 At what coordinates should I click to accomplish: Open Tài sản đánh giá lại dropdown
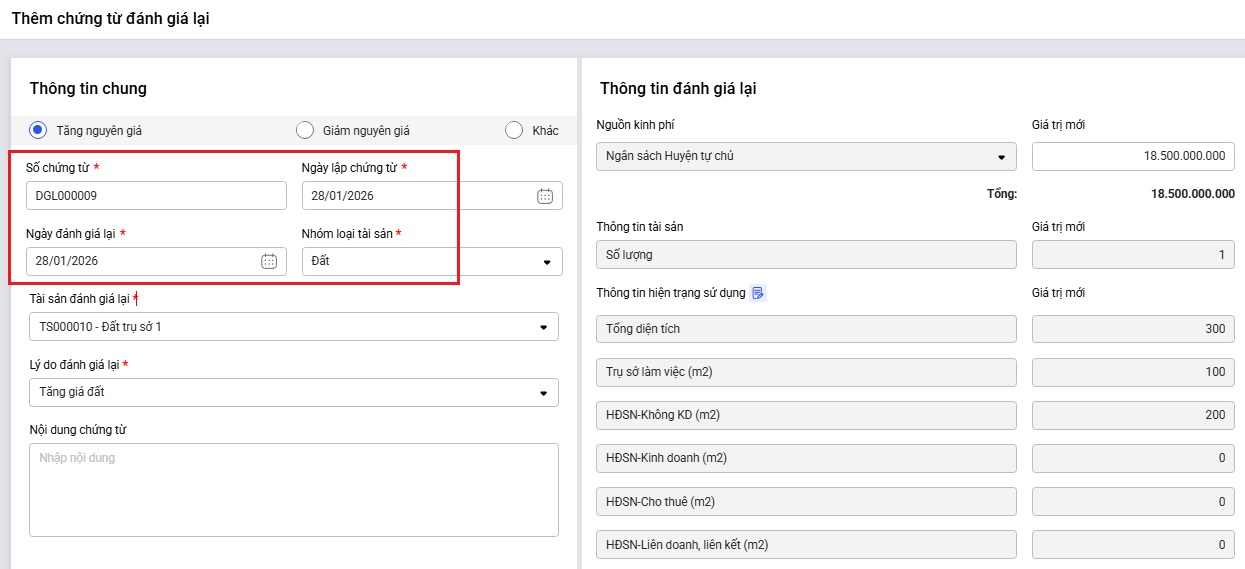[x=543, y=327]
